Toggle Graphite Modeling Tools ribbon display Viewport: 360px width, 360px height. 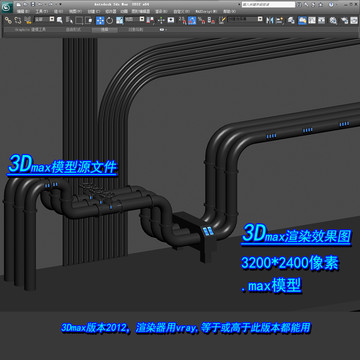tap(303, 20)
